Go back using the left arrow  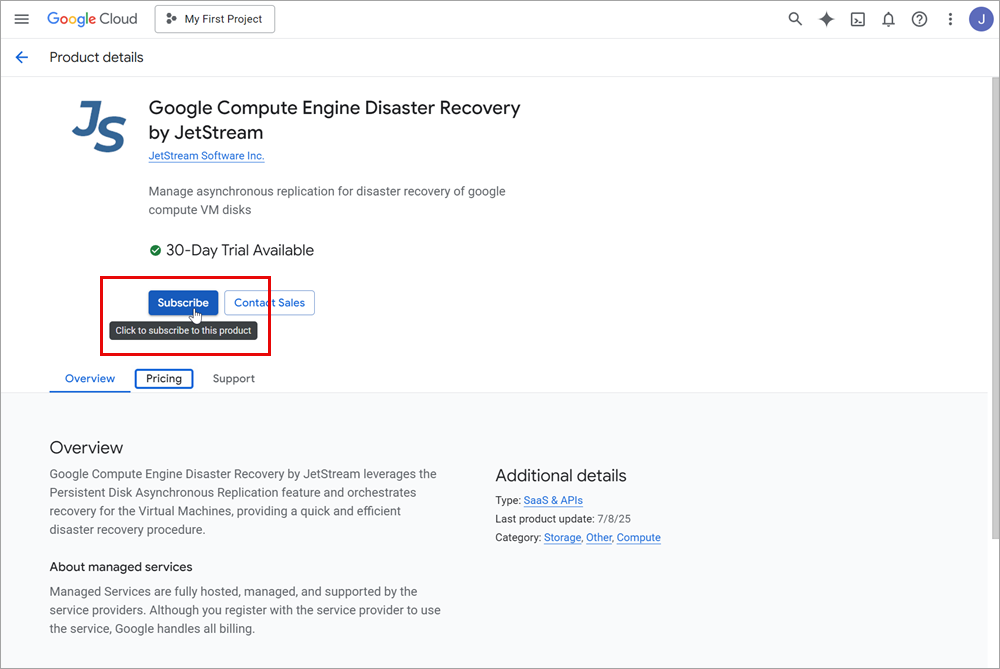click(22, 57)
